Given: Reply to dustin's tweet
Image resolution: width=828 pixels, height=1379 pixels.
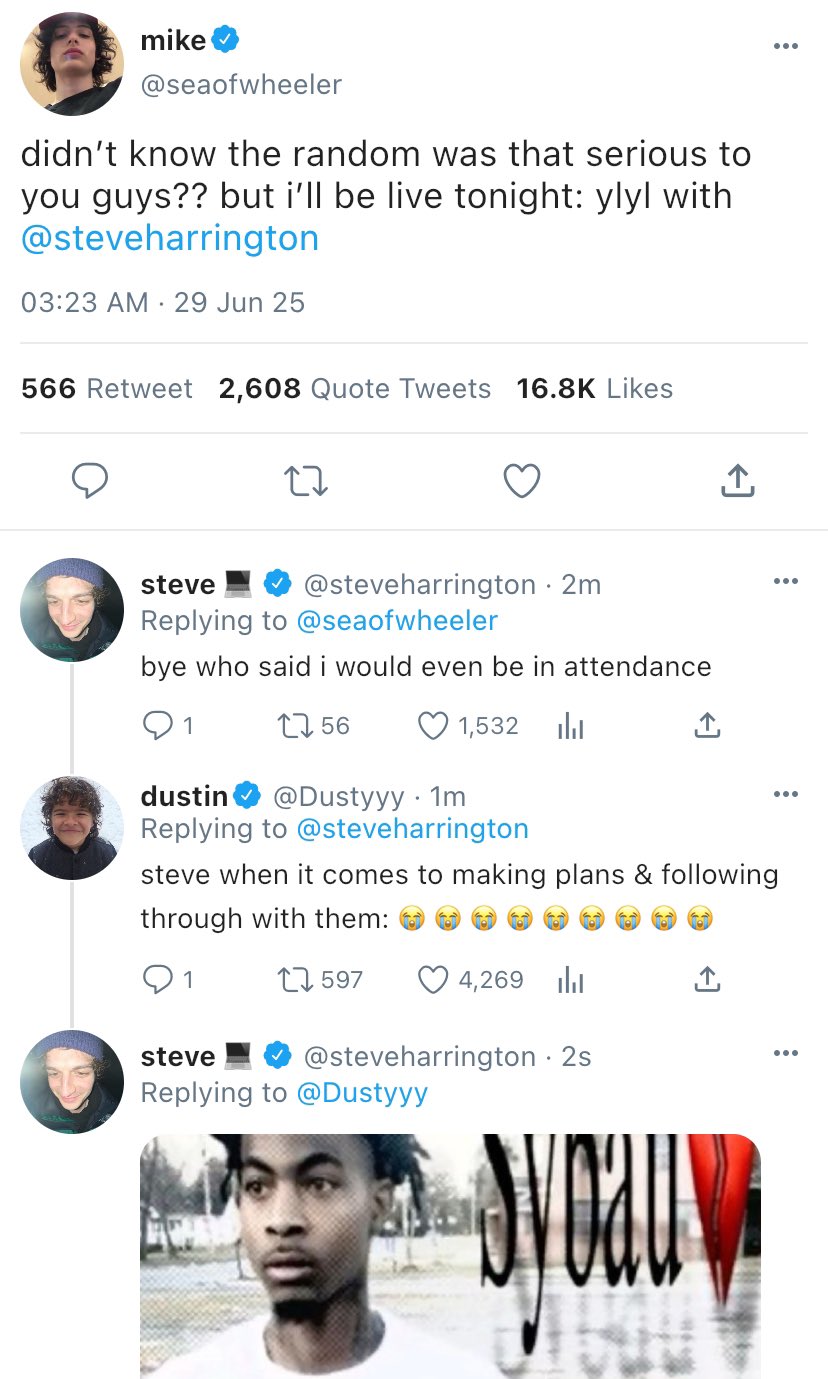Looking at the screenshot, I should (x=156, y=979).
